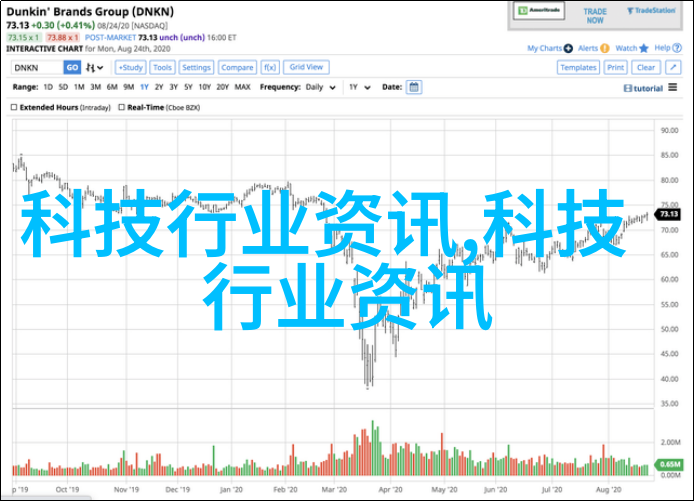Select the 3M range
This screenshot has height=502, width=695.
coord(96,87)
